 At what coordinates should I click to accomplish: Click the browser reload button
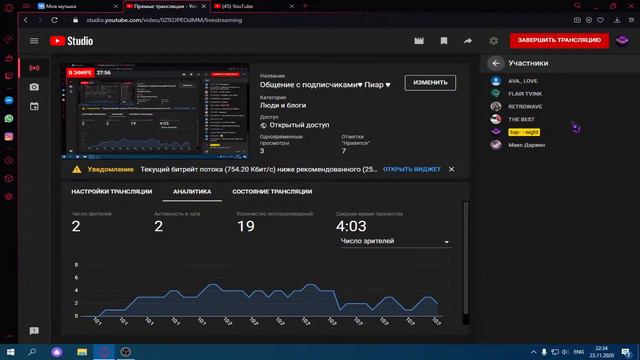click(x=54, y=20)
